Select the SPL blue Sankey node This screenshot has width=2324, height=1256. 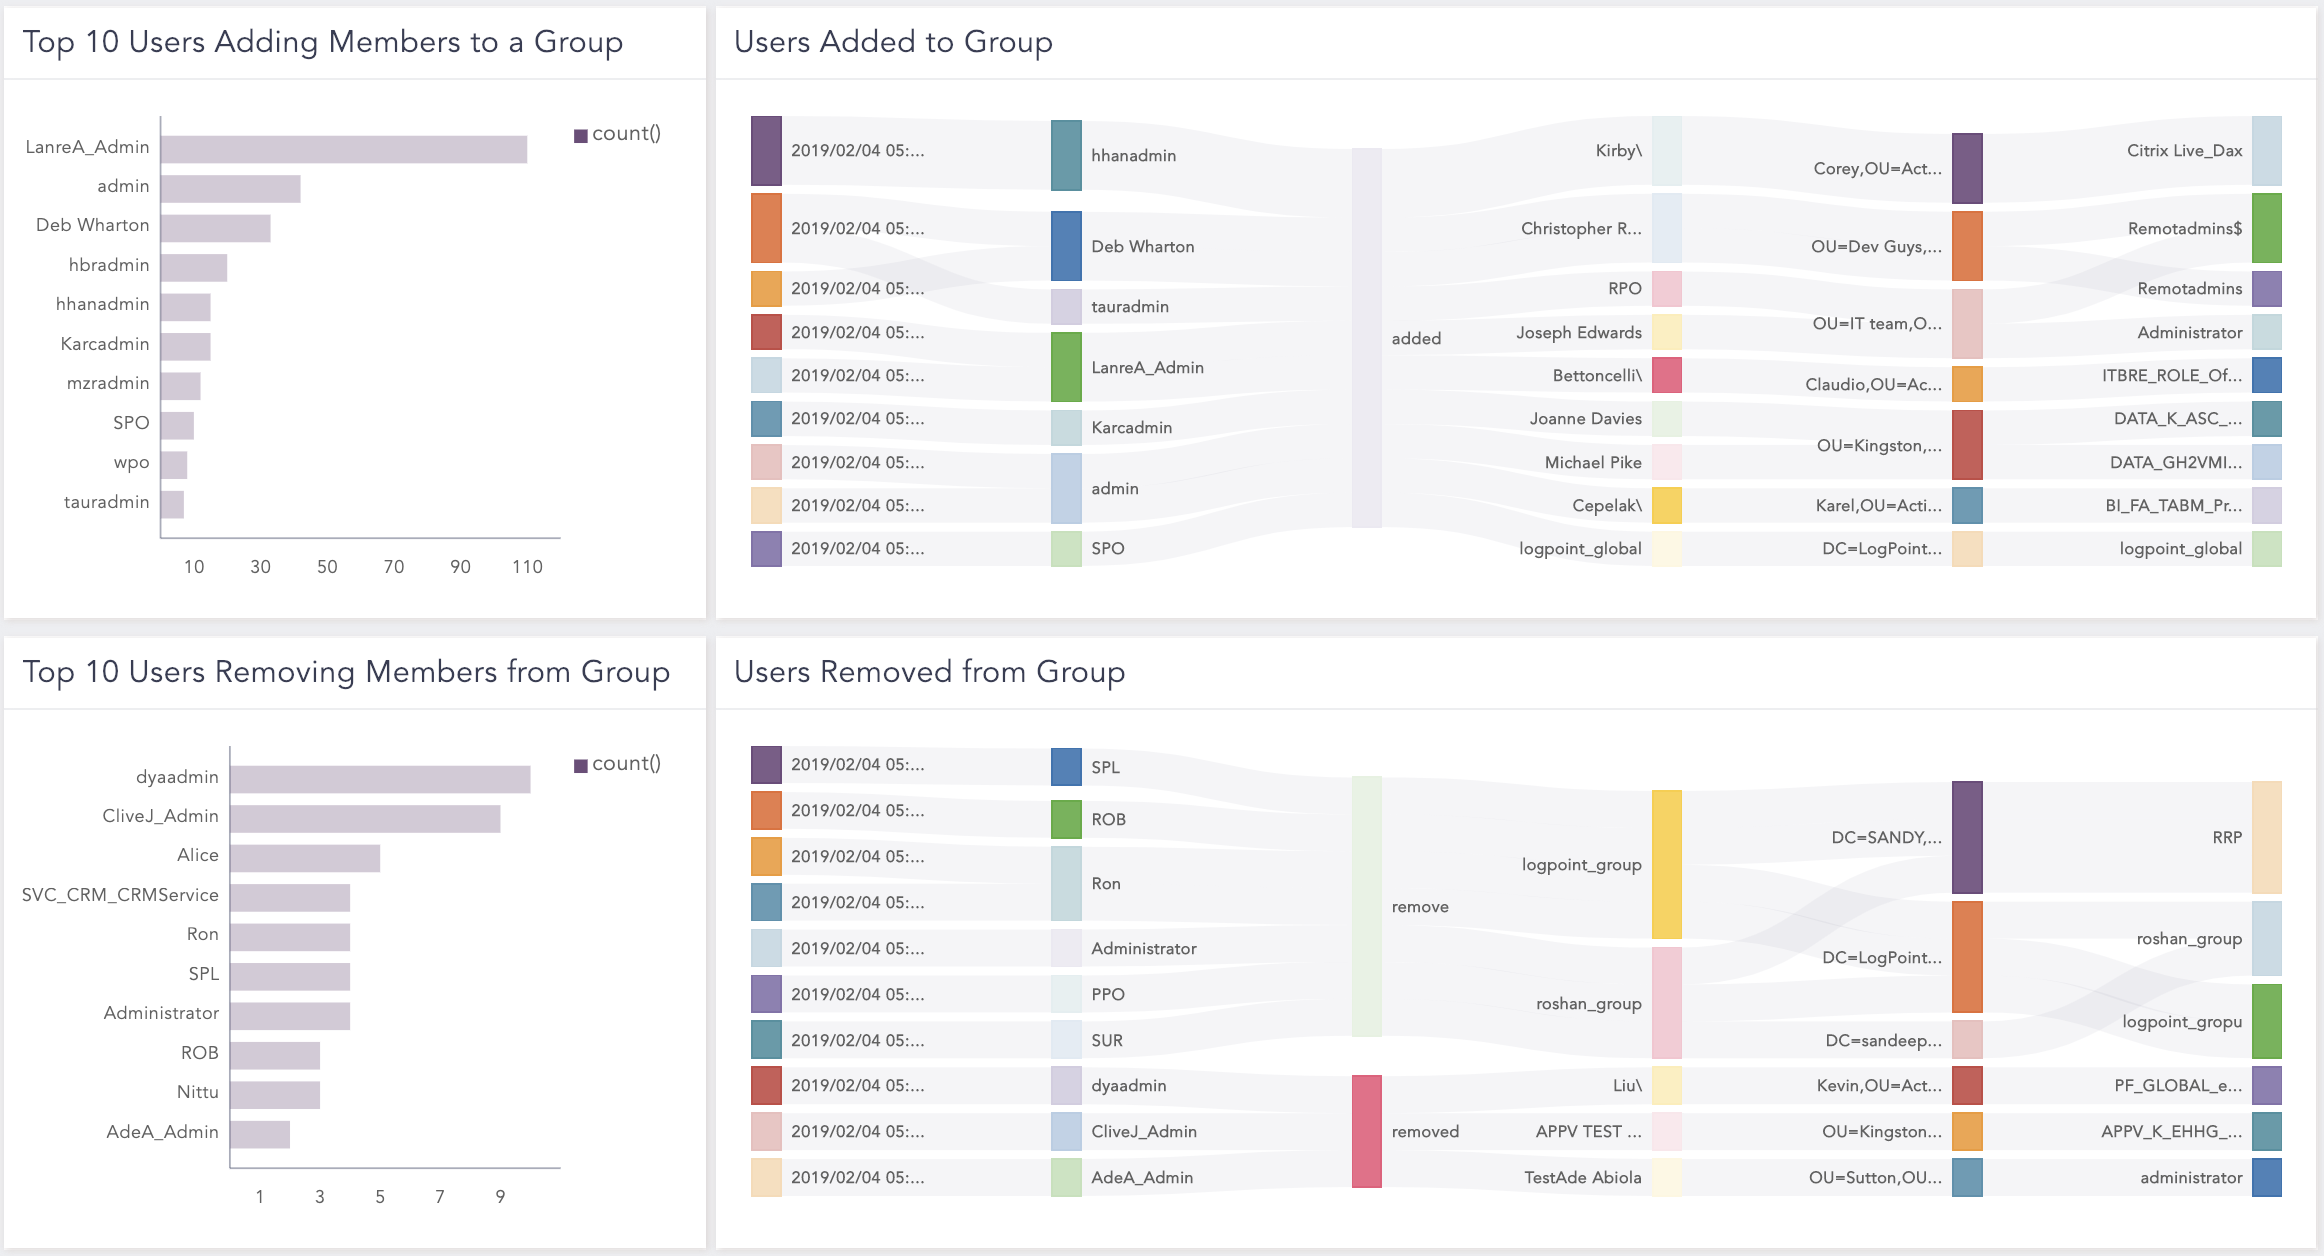point(1066,767)
